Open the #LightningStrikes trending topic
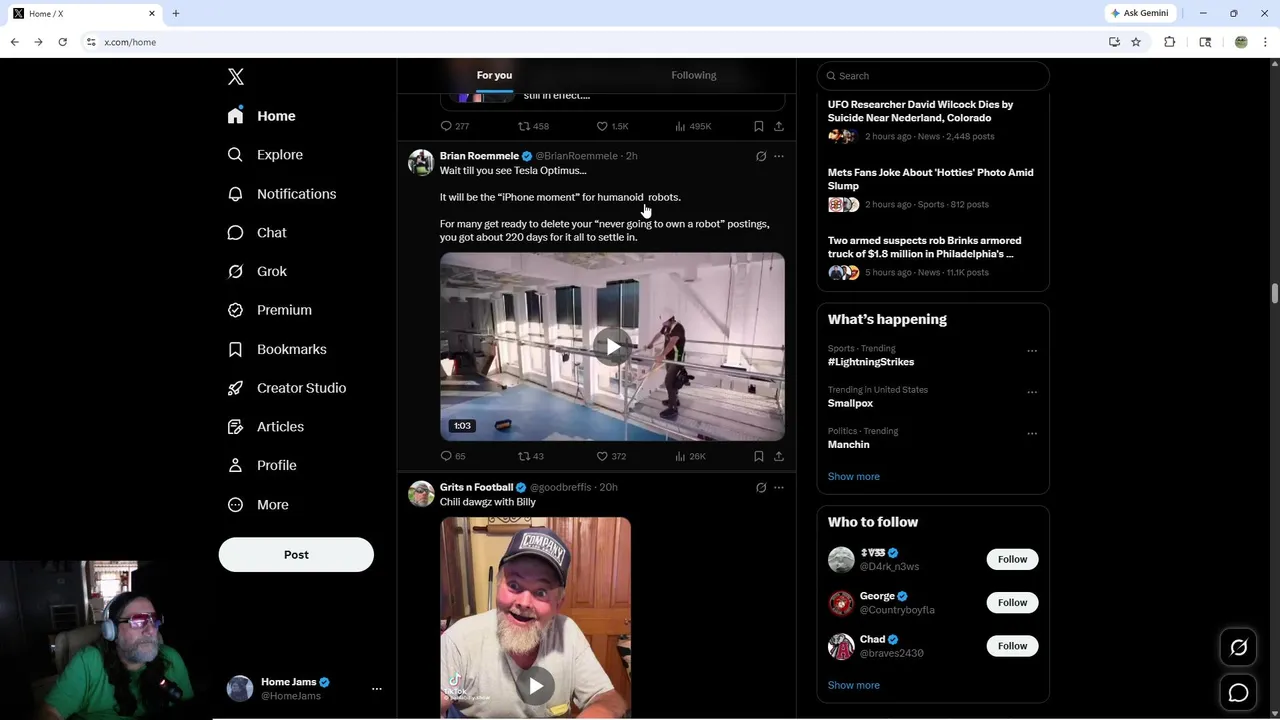The height and width of the screenshot is (720, 1280). pos(871,362)
